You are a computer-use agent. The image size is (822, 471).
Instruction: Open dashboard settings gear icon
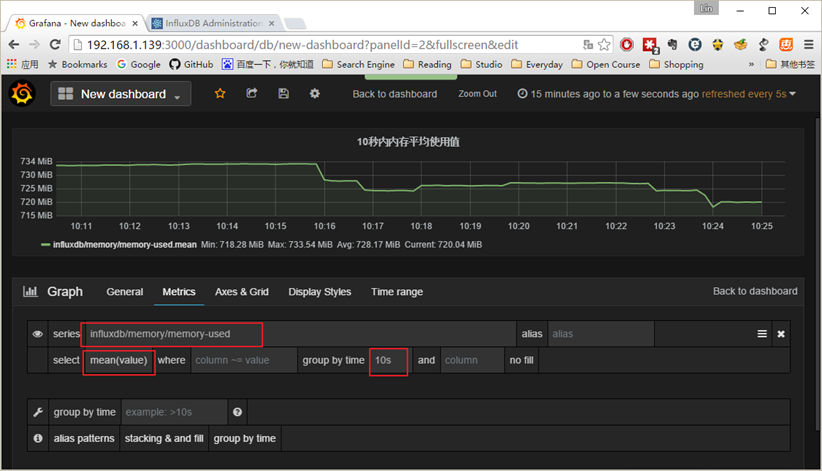[315, 93]
